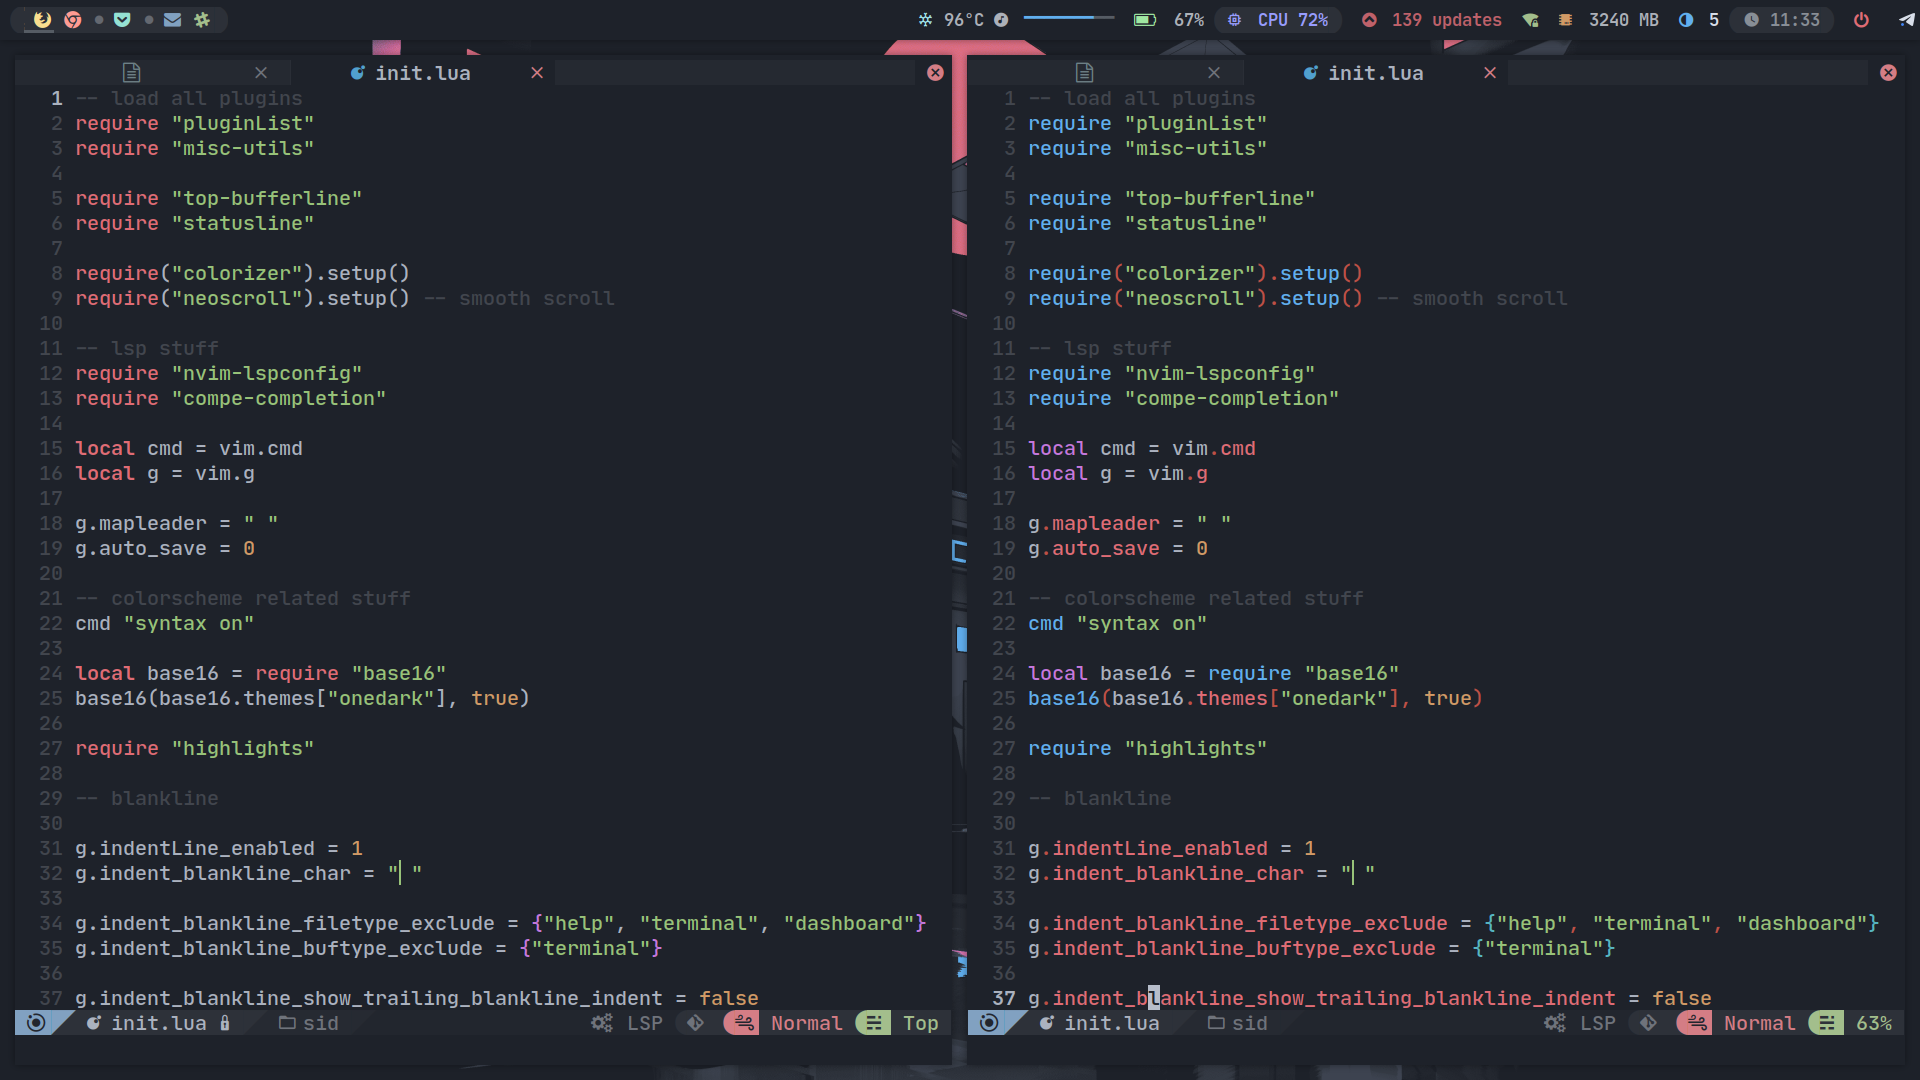The height and width of the screenshot is (1080, 1920).
Task: Click the Chrome workspace icon
Action: pyautogui.click(x=72, y=19)
